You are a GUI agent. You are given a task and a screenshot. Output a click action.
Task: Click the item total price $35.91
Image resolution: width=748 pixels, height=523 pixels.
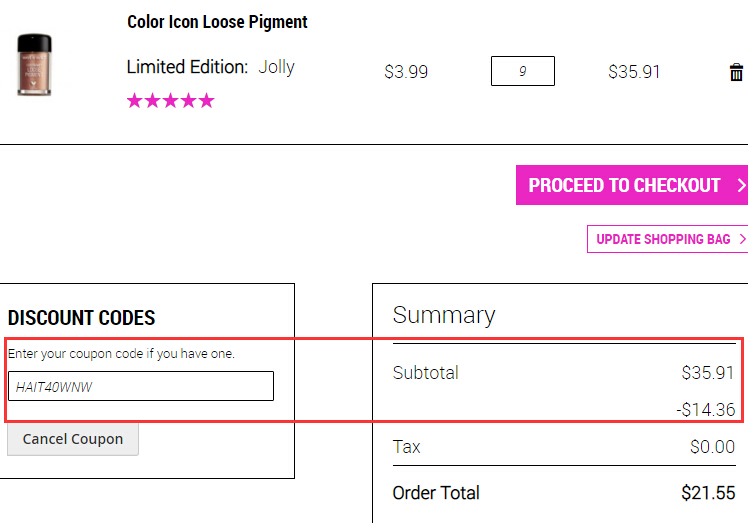point(634,72)
